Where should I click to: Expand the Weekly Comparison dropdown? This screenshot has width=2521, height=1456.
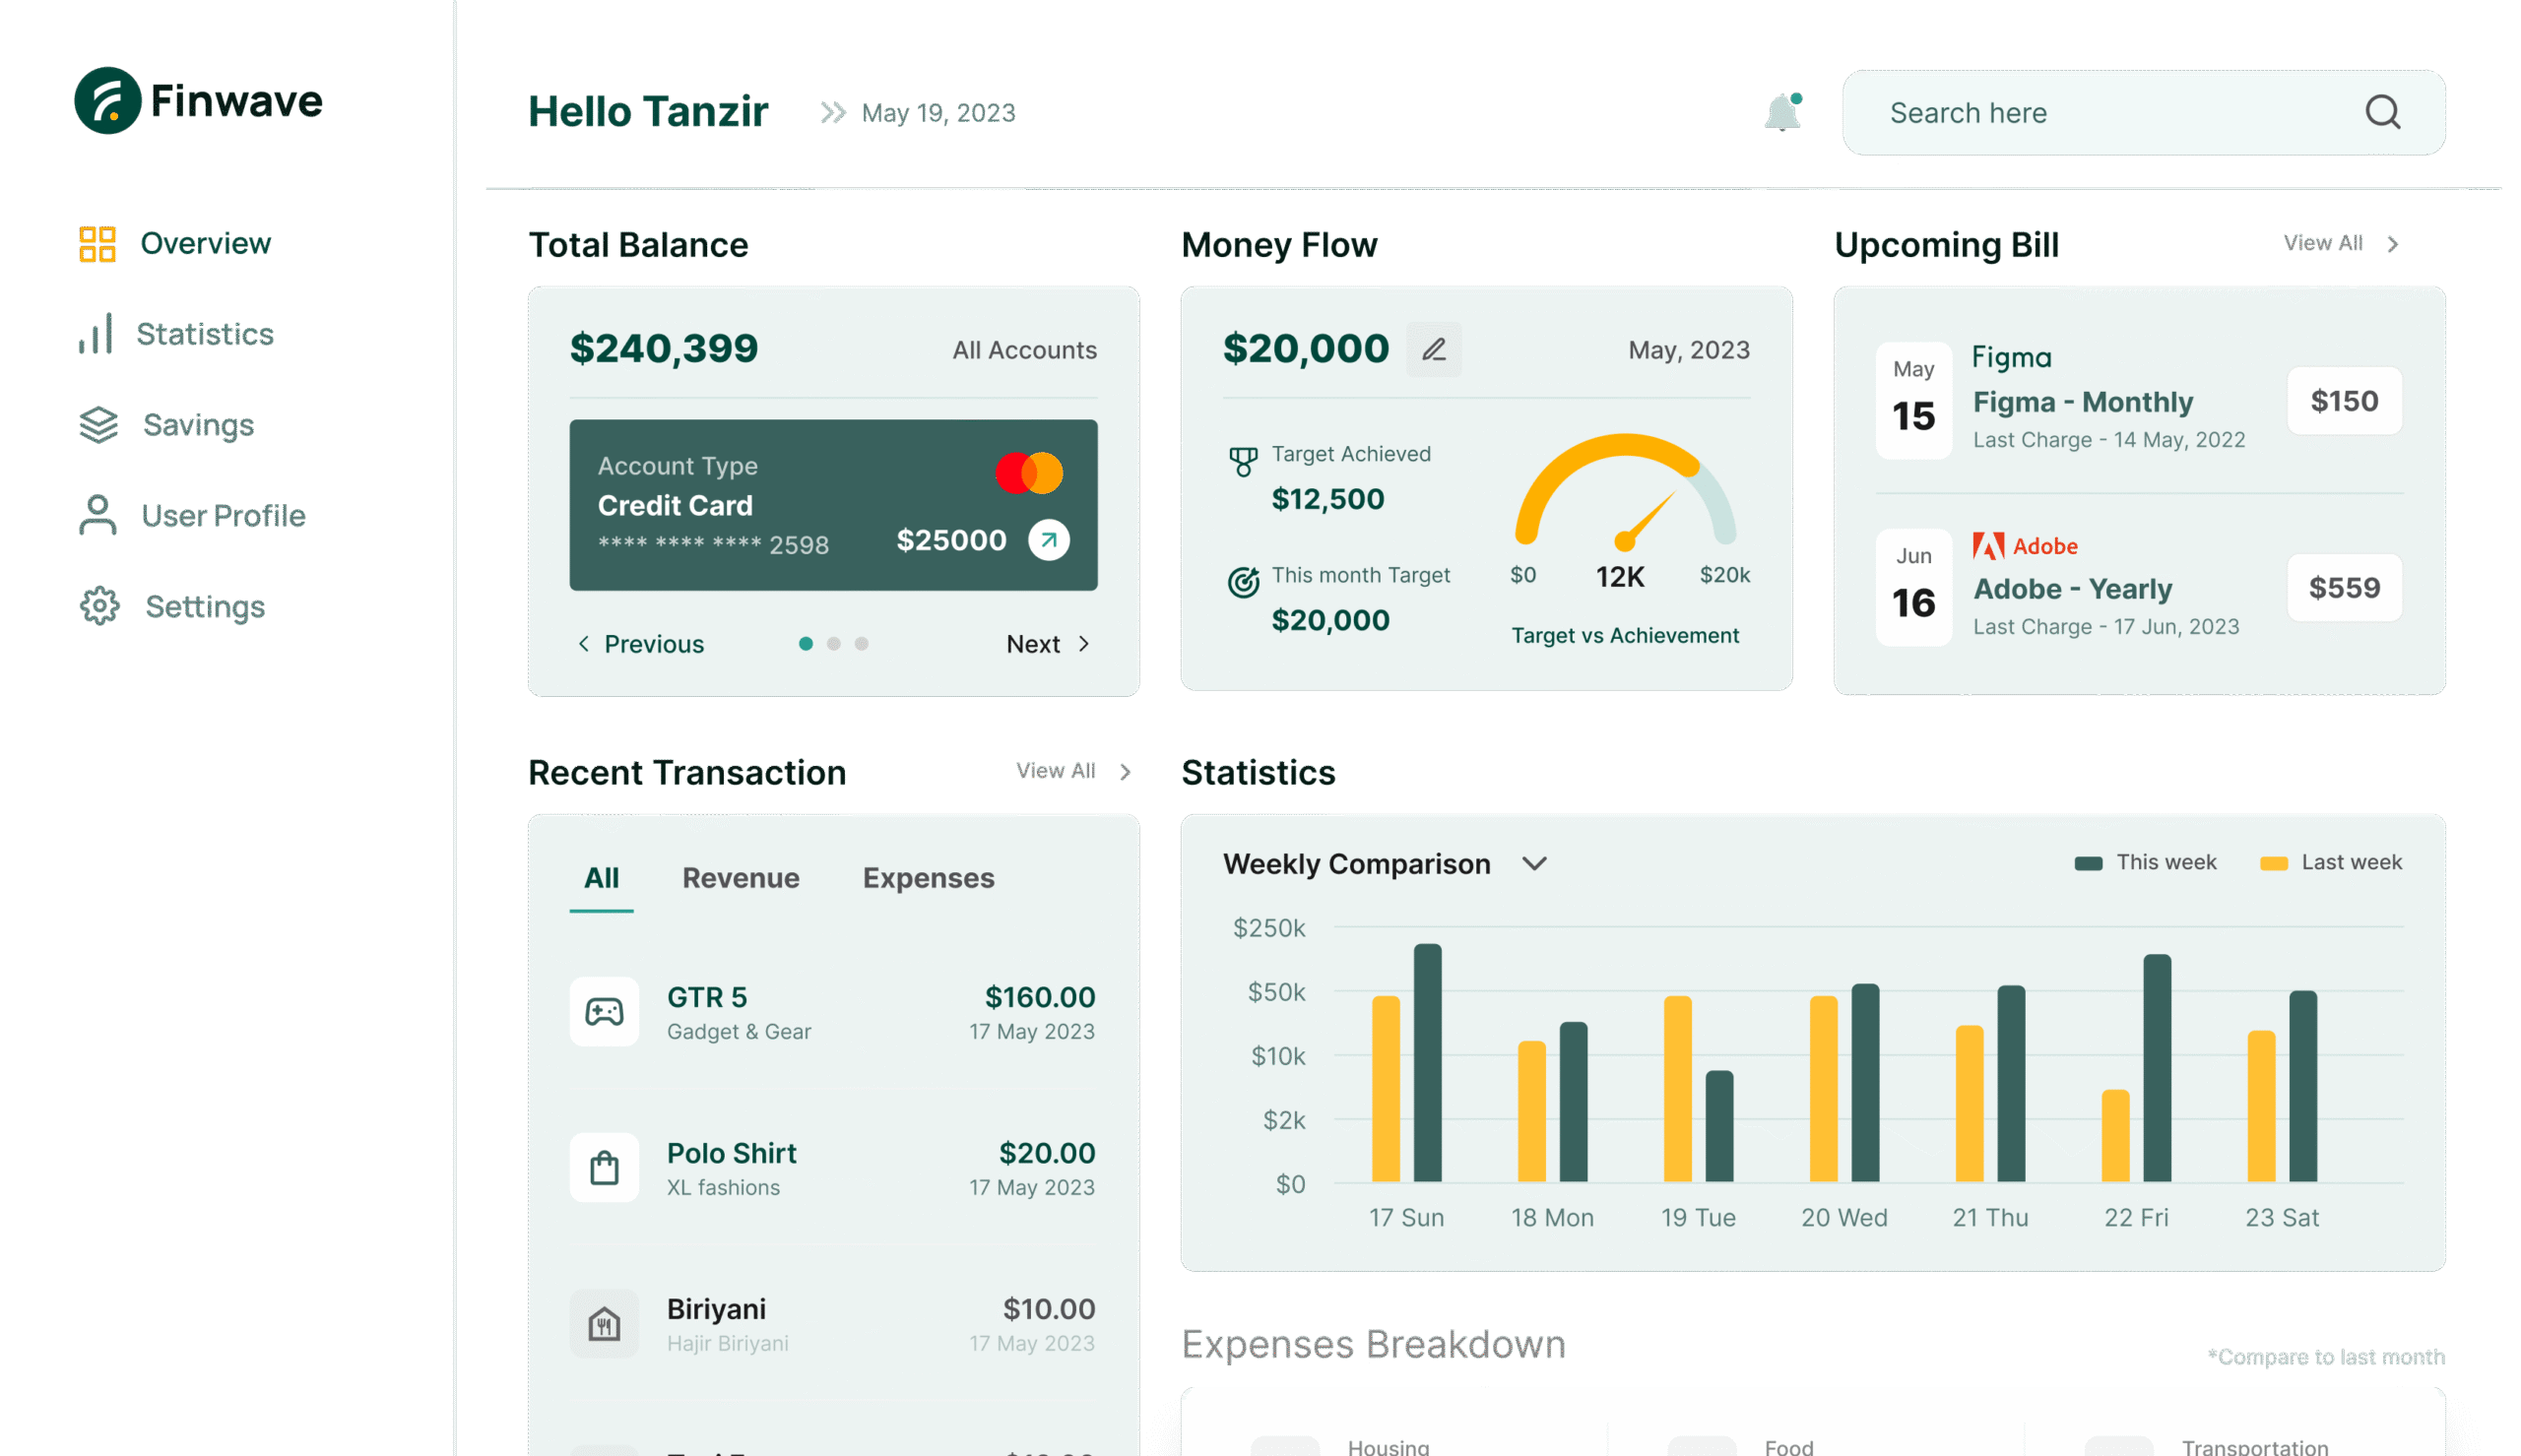coord(1533,863)
